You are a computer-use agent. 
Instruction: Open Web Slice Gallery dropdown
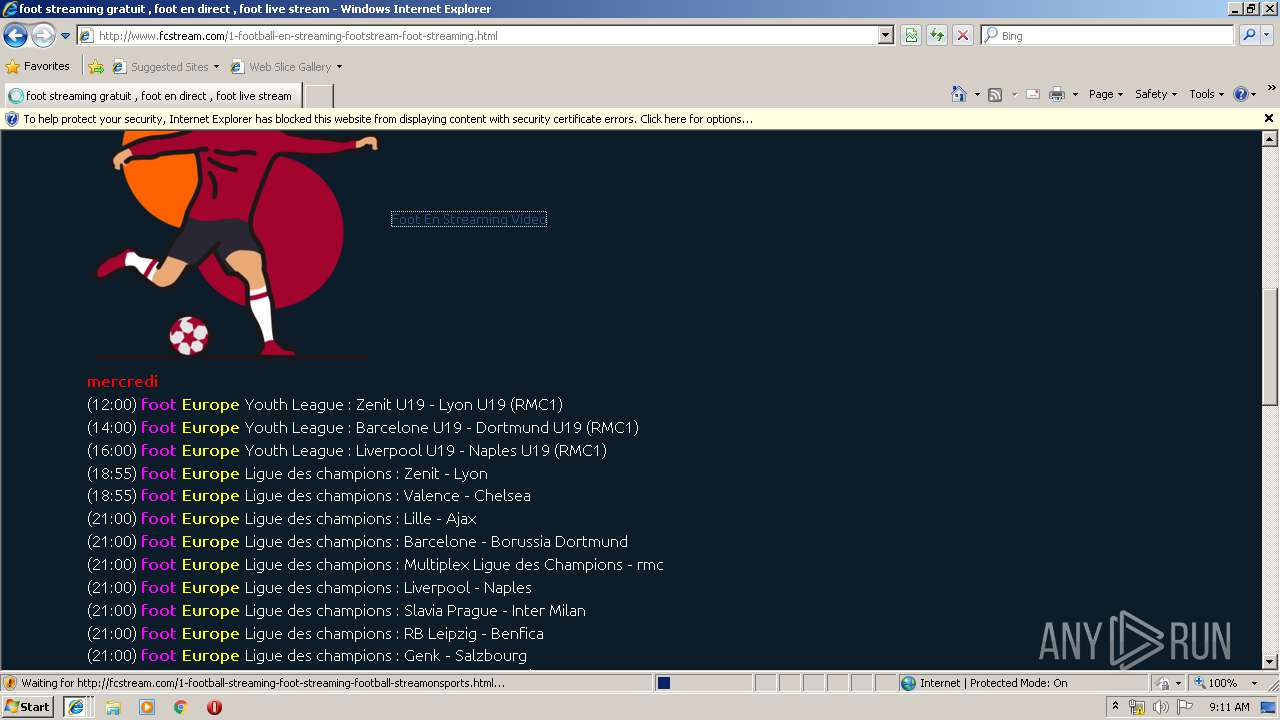pos(286,67)
